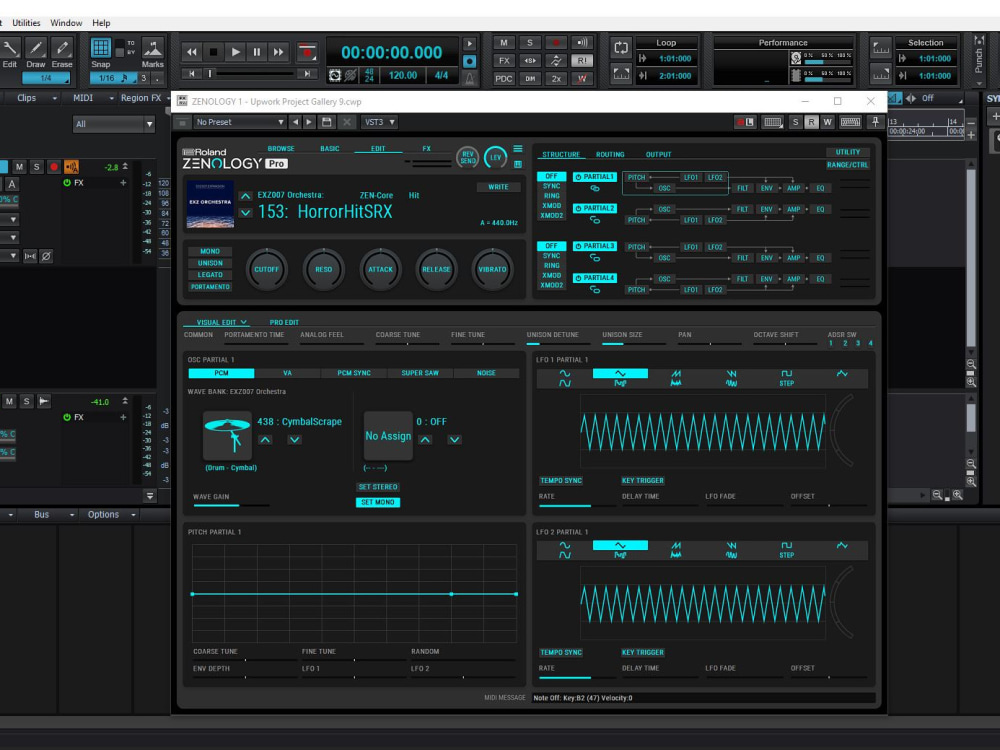1000x750 pixels.
Task: Toggle the PORTAMENTO button
Action: (x=210, y=287)
